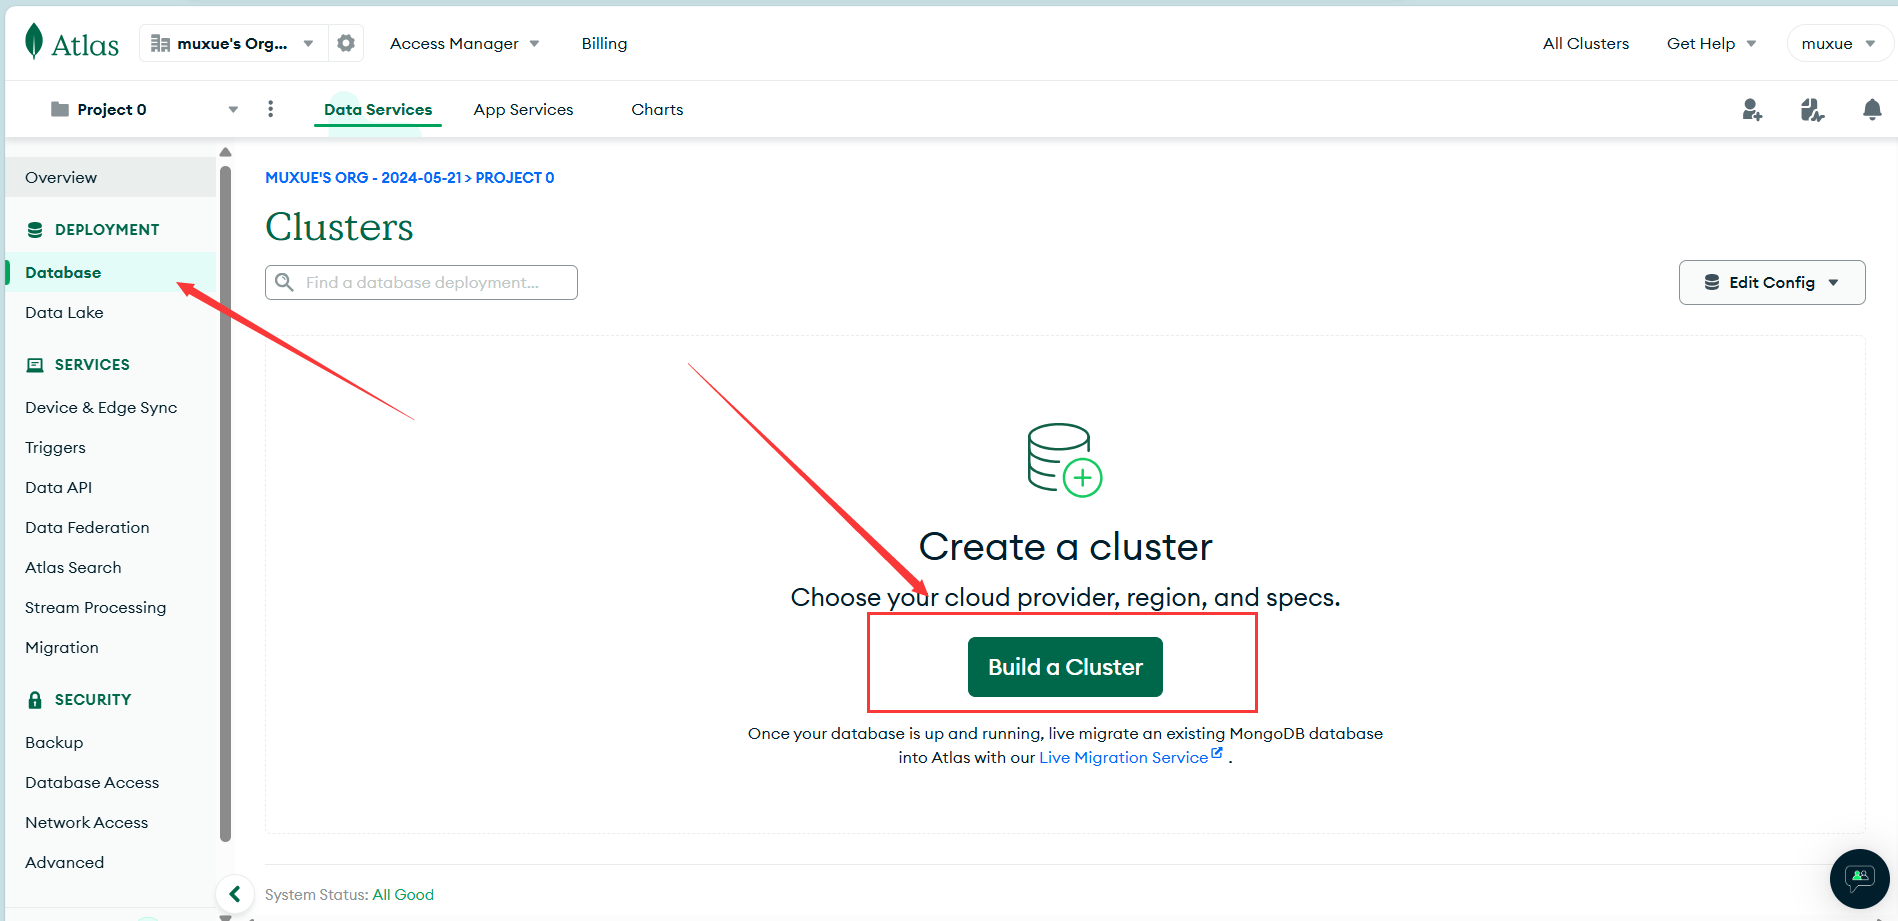Viewport: 1898px width, 921px height.
Task: Click the Project 0 folder icon
Action: tap(60, 109)
